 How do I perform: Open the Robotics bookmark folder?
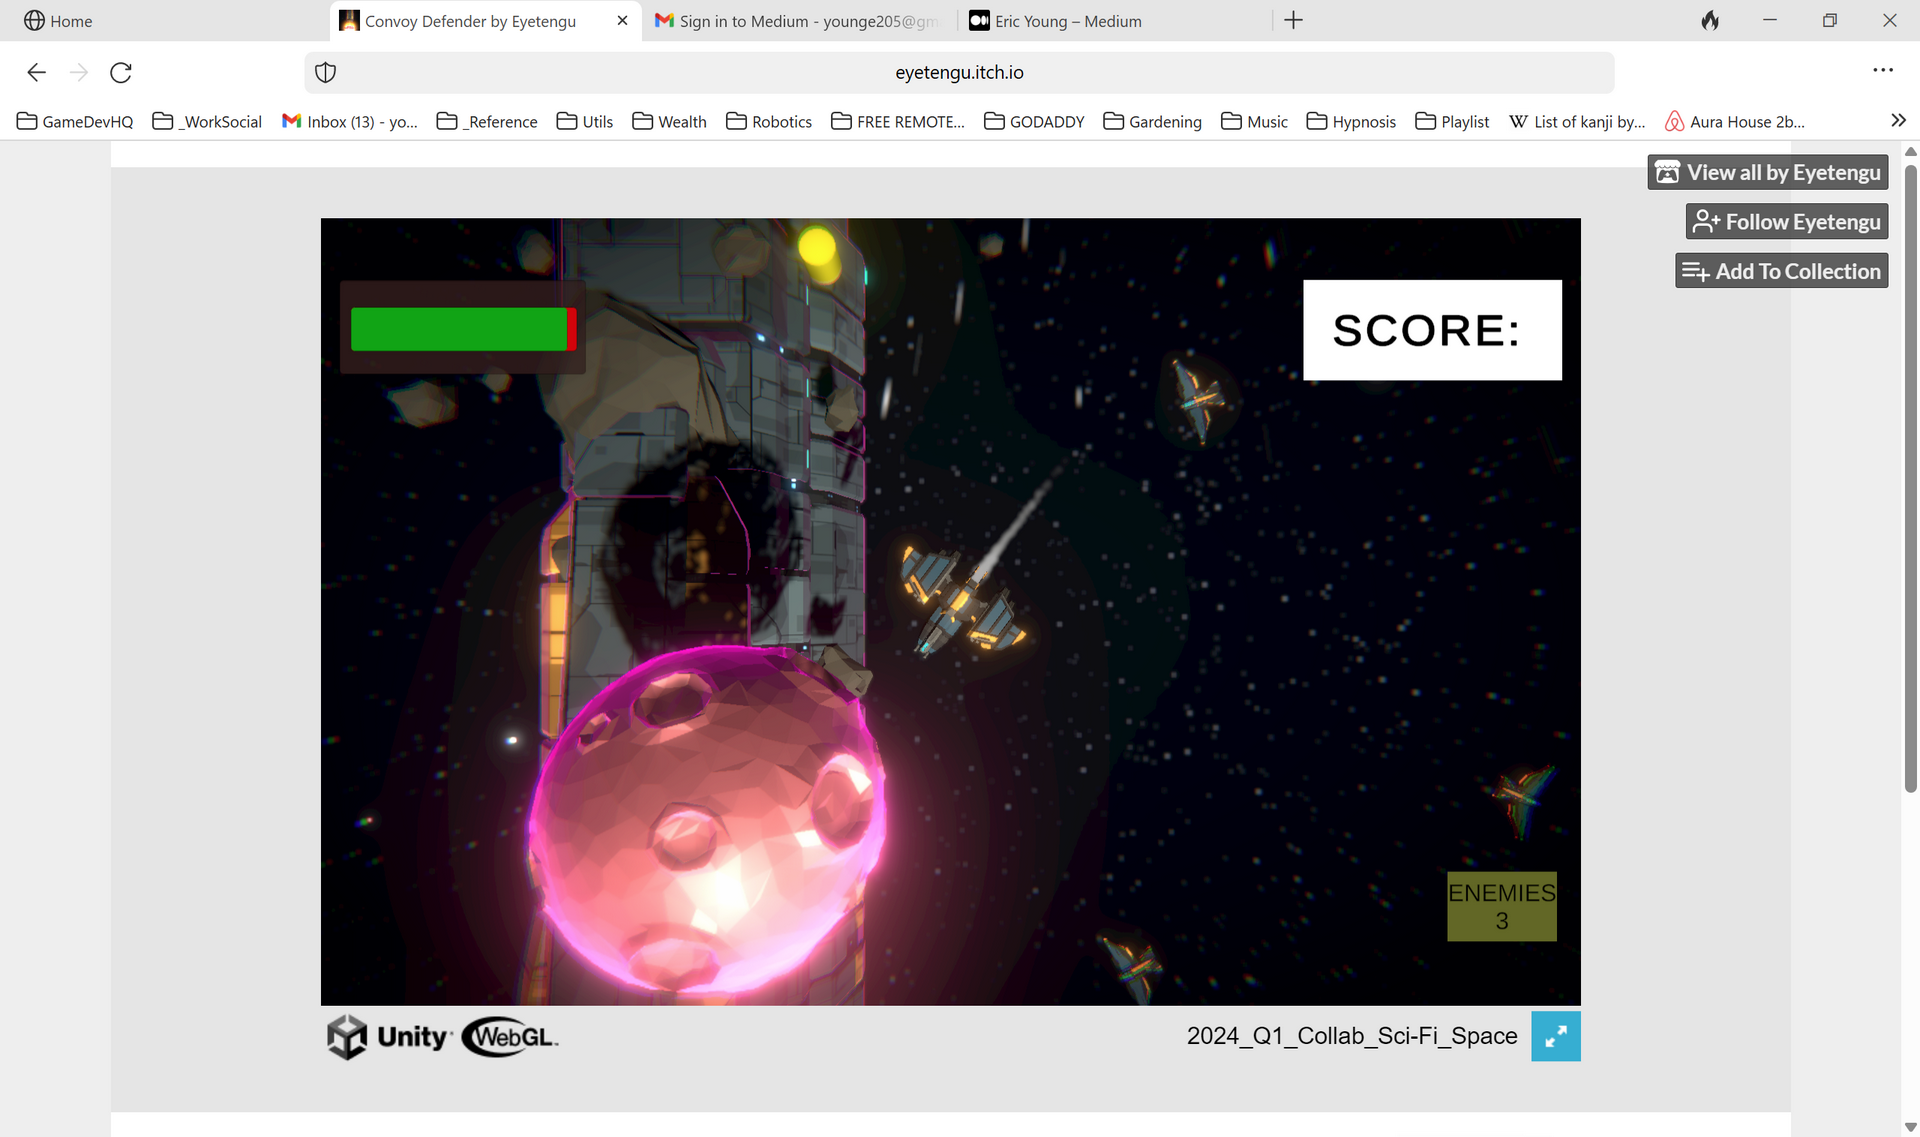click(x=768, y=121)
